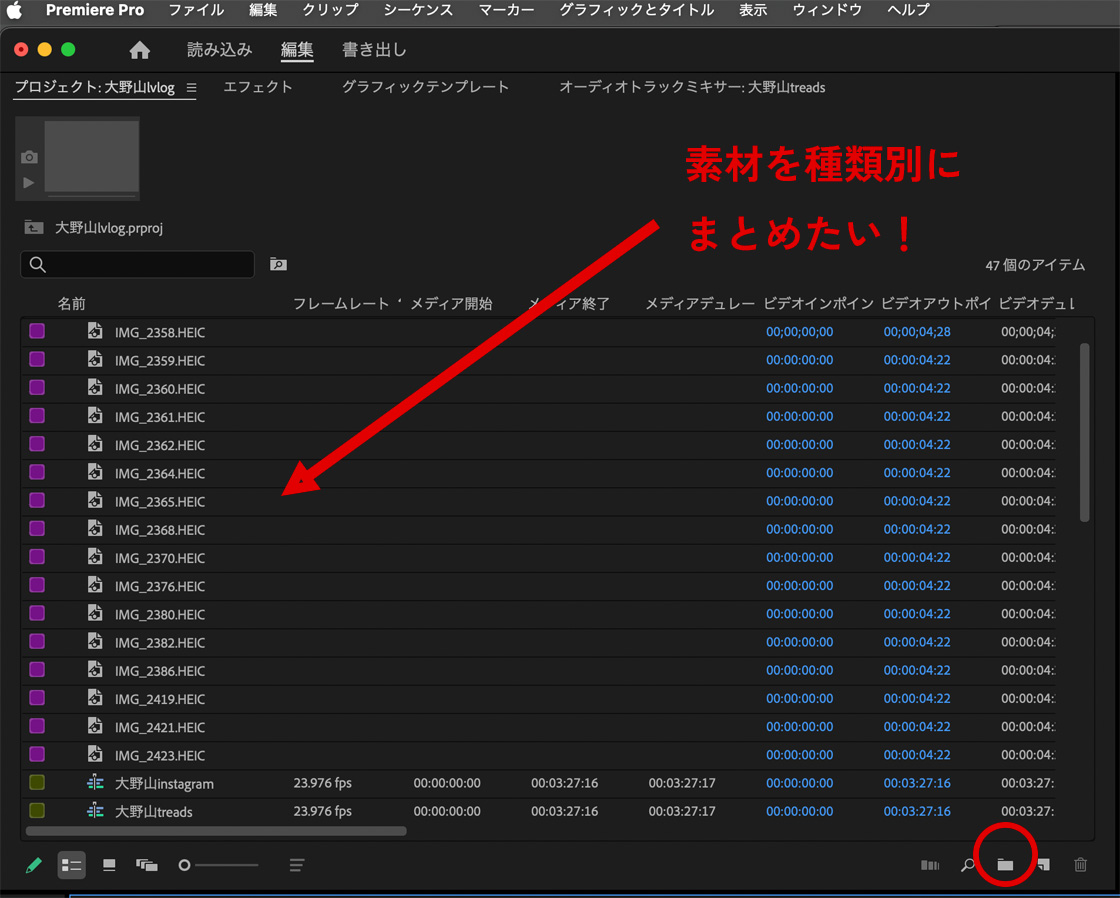1120x898 pixels.
Task: Open the シーケンス menu in the menu bar
Action: coord(418,10)
